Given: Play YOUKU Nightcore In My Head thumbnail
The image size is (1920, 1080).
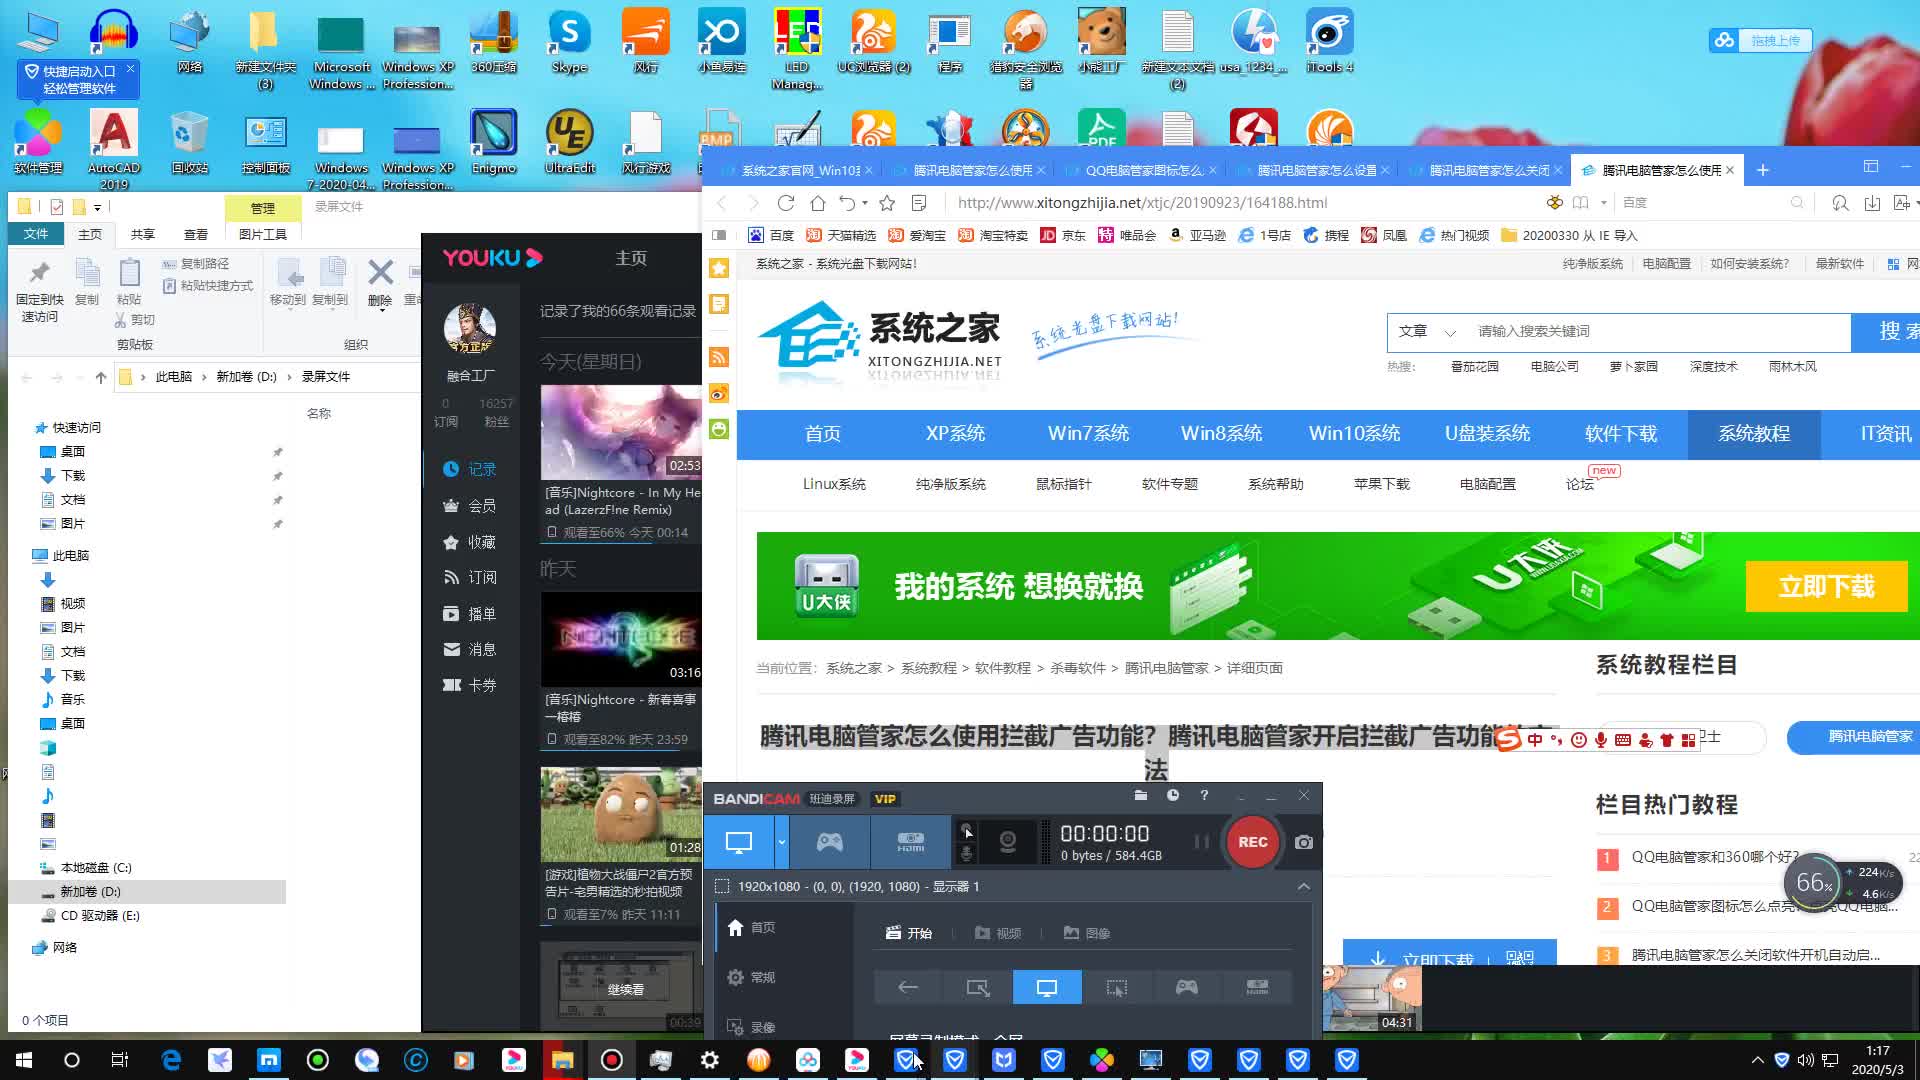Looking at the screenshot, I should (x=620, y=432).
